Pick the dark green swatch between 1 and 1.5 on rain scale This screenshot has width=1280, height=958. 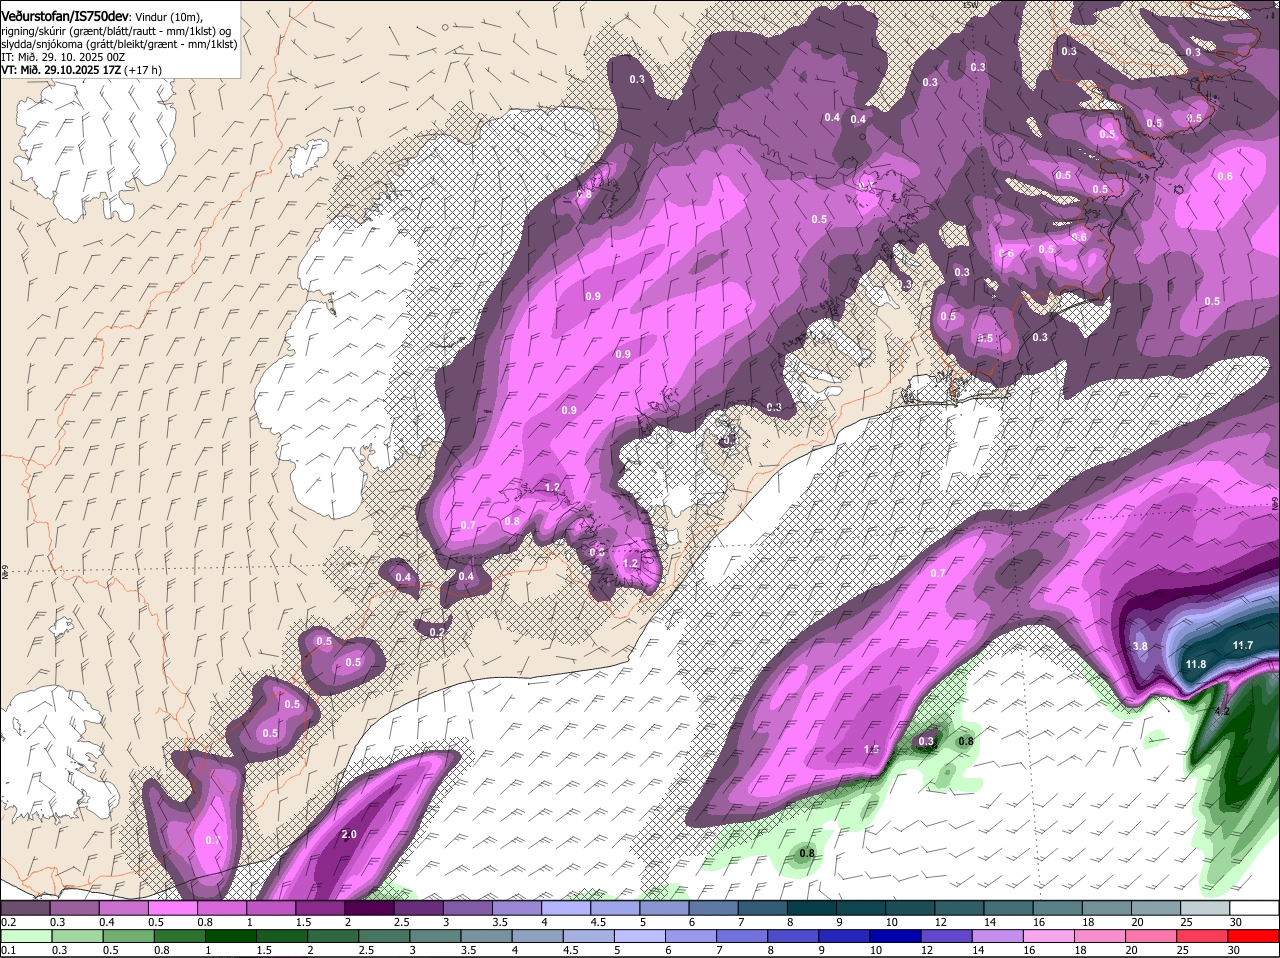230,936
